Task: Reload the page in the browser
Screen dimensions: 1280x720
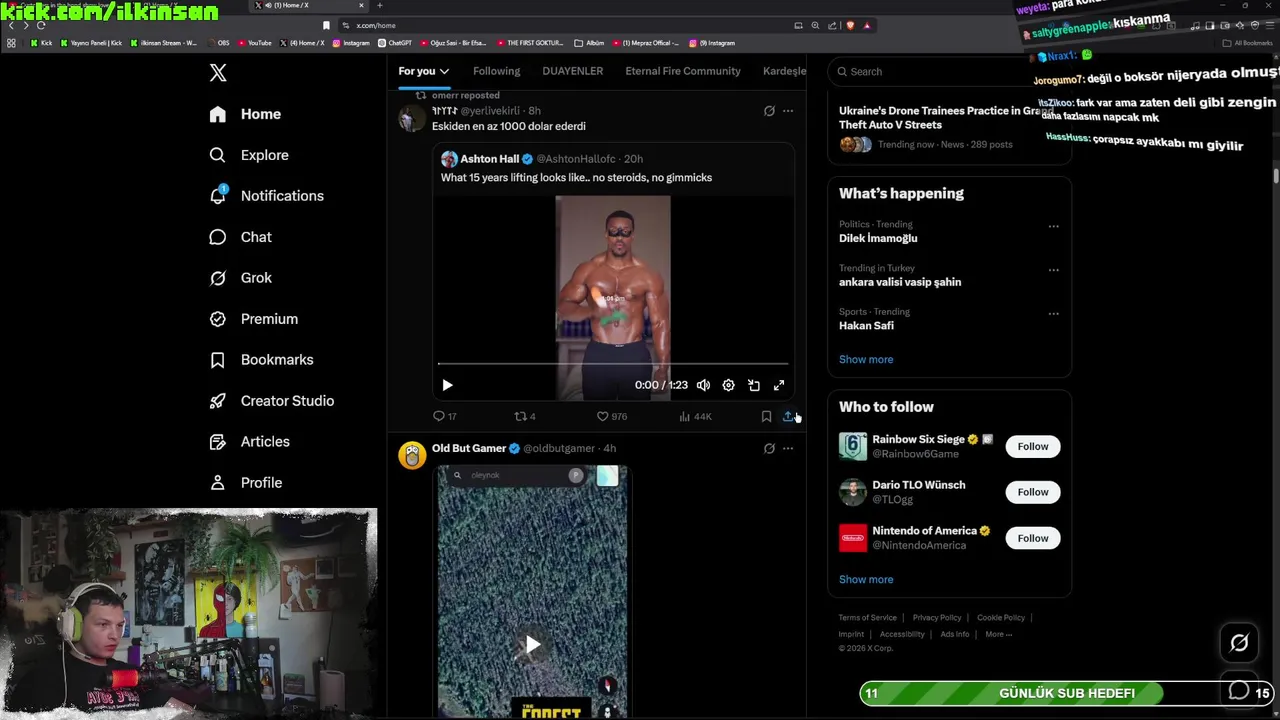Action: [41, 25]
